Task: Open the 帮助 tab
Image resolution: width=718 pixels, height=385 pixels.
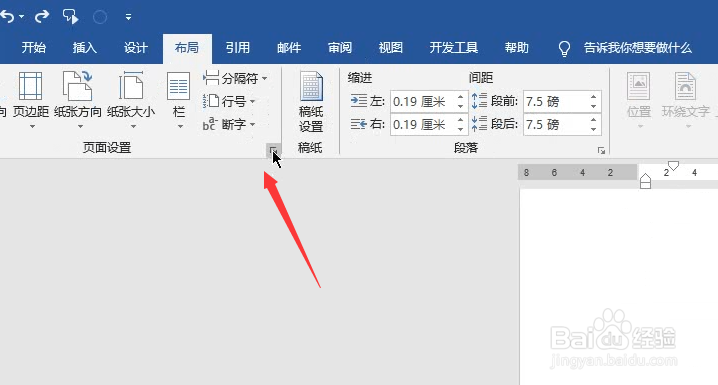Action: (517, 48)
